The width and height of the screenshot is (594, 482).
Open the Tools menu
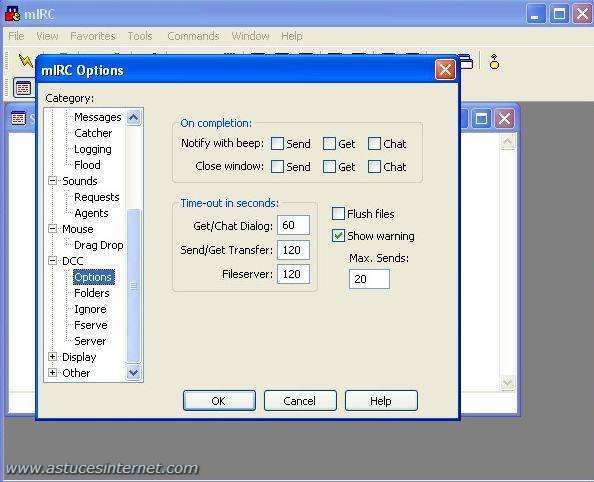click(x=140, y=36)
